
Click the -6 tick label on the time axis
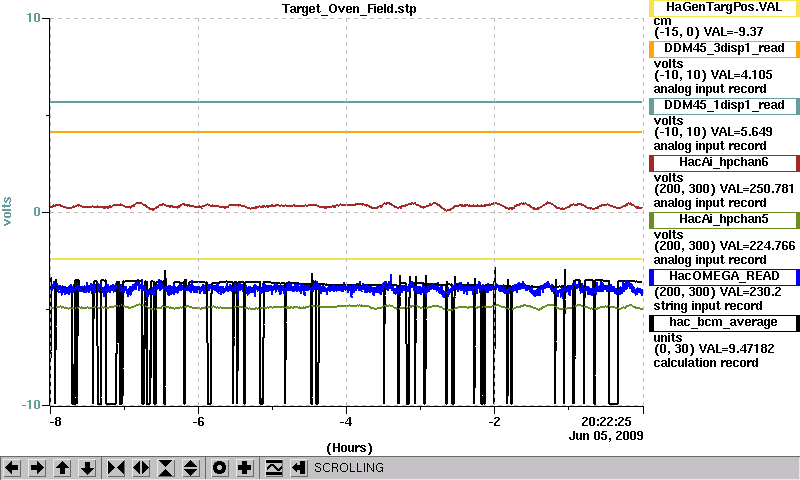click(198, 422)
